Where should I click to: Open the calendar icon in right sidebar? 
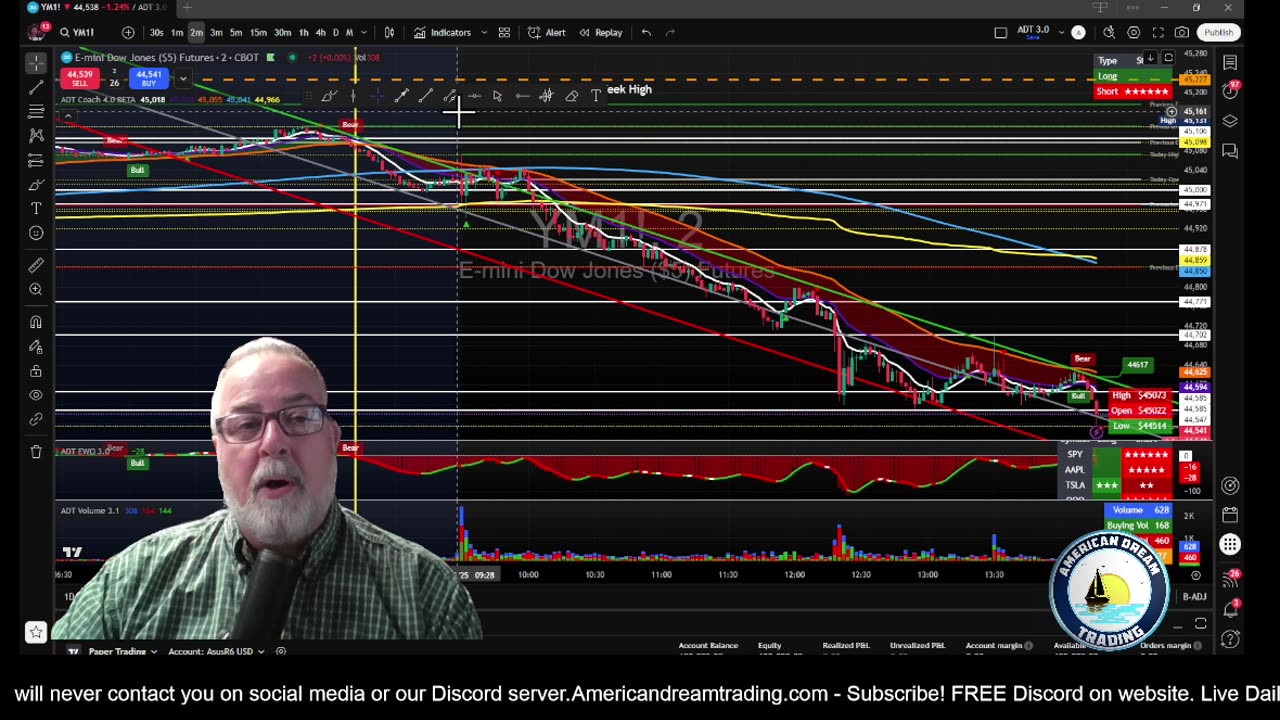pos(1230,516)
